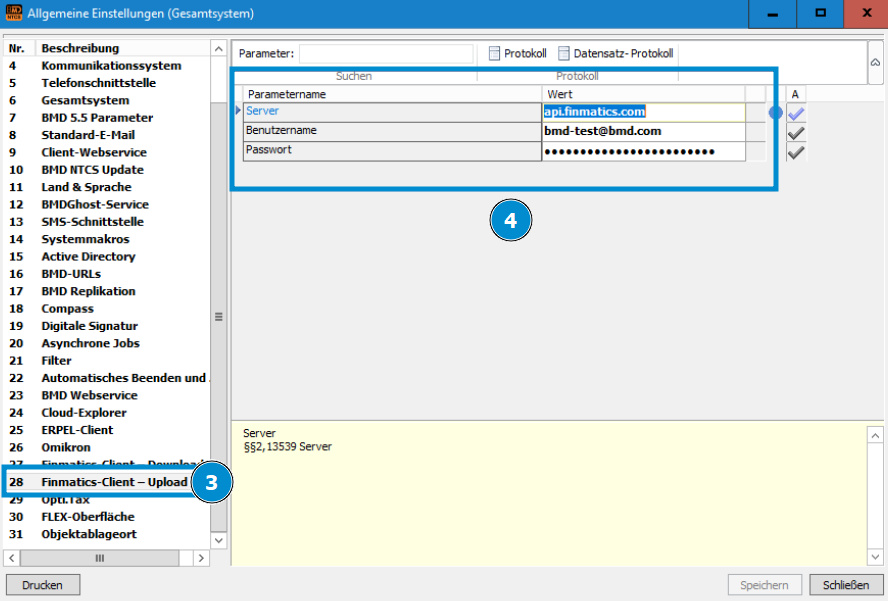This screenshot has width=888, height=601.
Task: Click into the Parameter search field
Action: 386,54
